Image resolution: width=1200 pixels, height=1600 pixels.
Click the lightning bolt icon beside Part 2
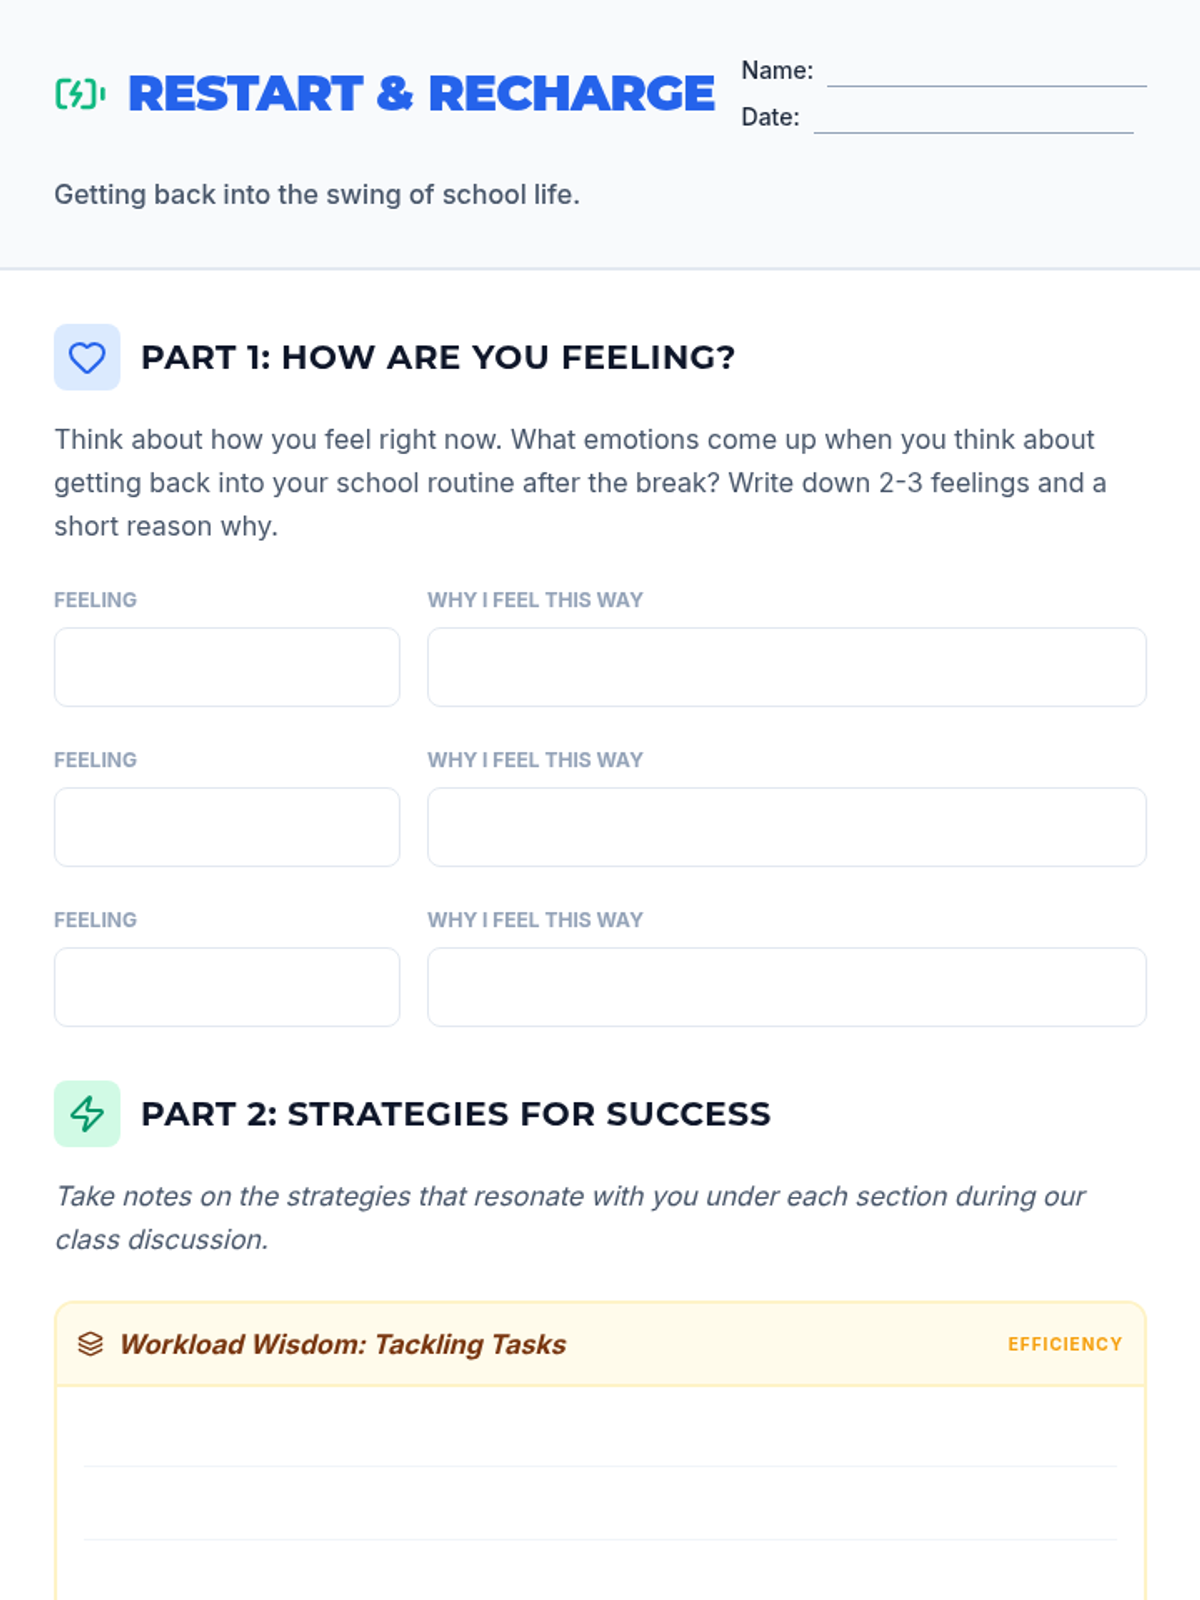pos(87,1113)
